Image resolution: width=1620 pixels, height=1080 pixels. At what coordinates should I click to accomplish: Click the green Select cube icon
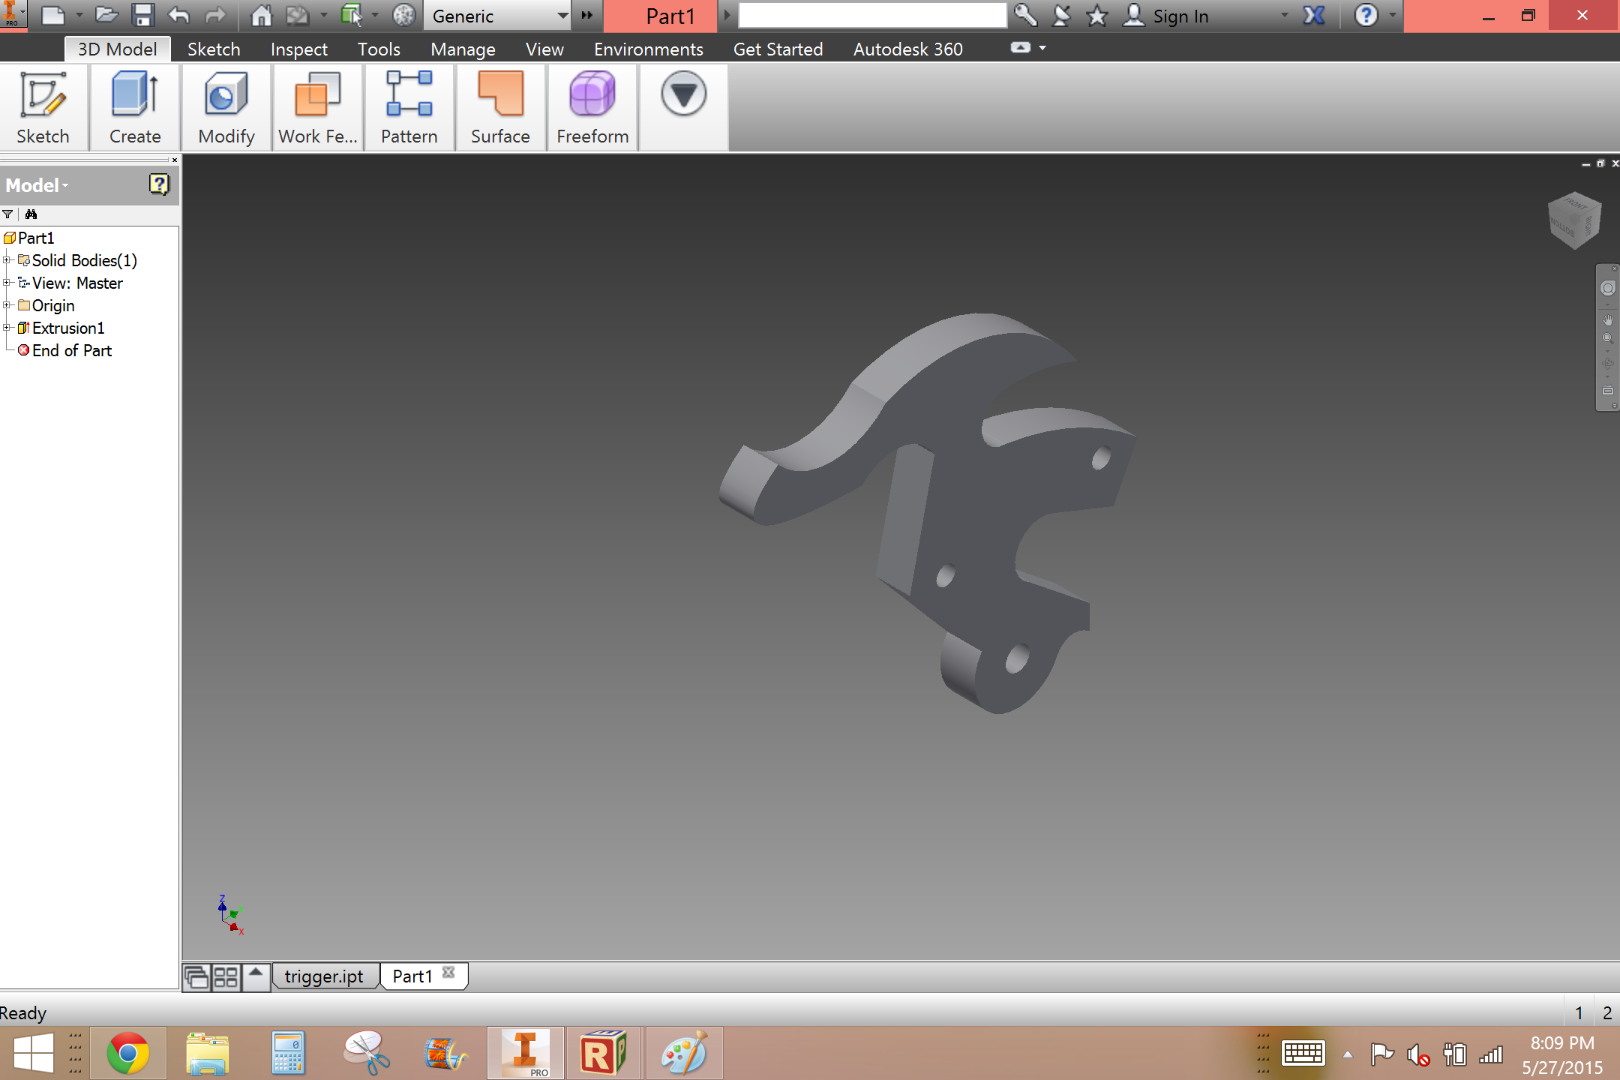pos(351,15)
